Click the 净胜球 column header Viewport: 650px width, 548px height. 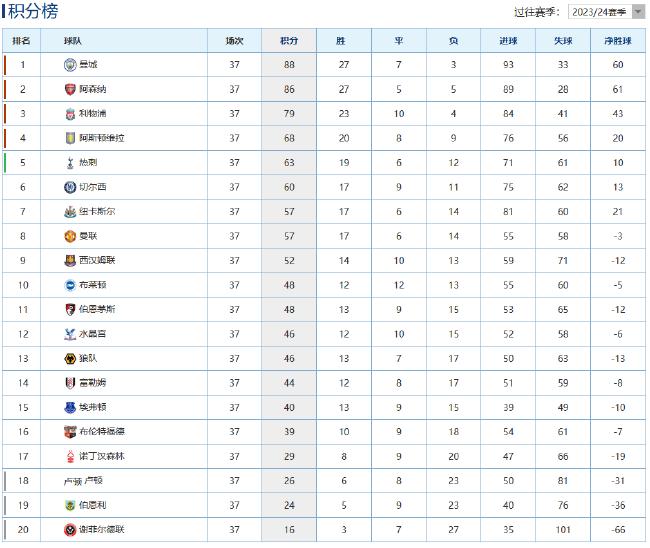coord(618,41)
